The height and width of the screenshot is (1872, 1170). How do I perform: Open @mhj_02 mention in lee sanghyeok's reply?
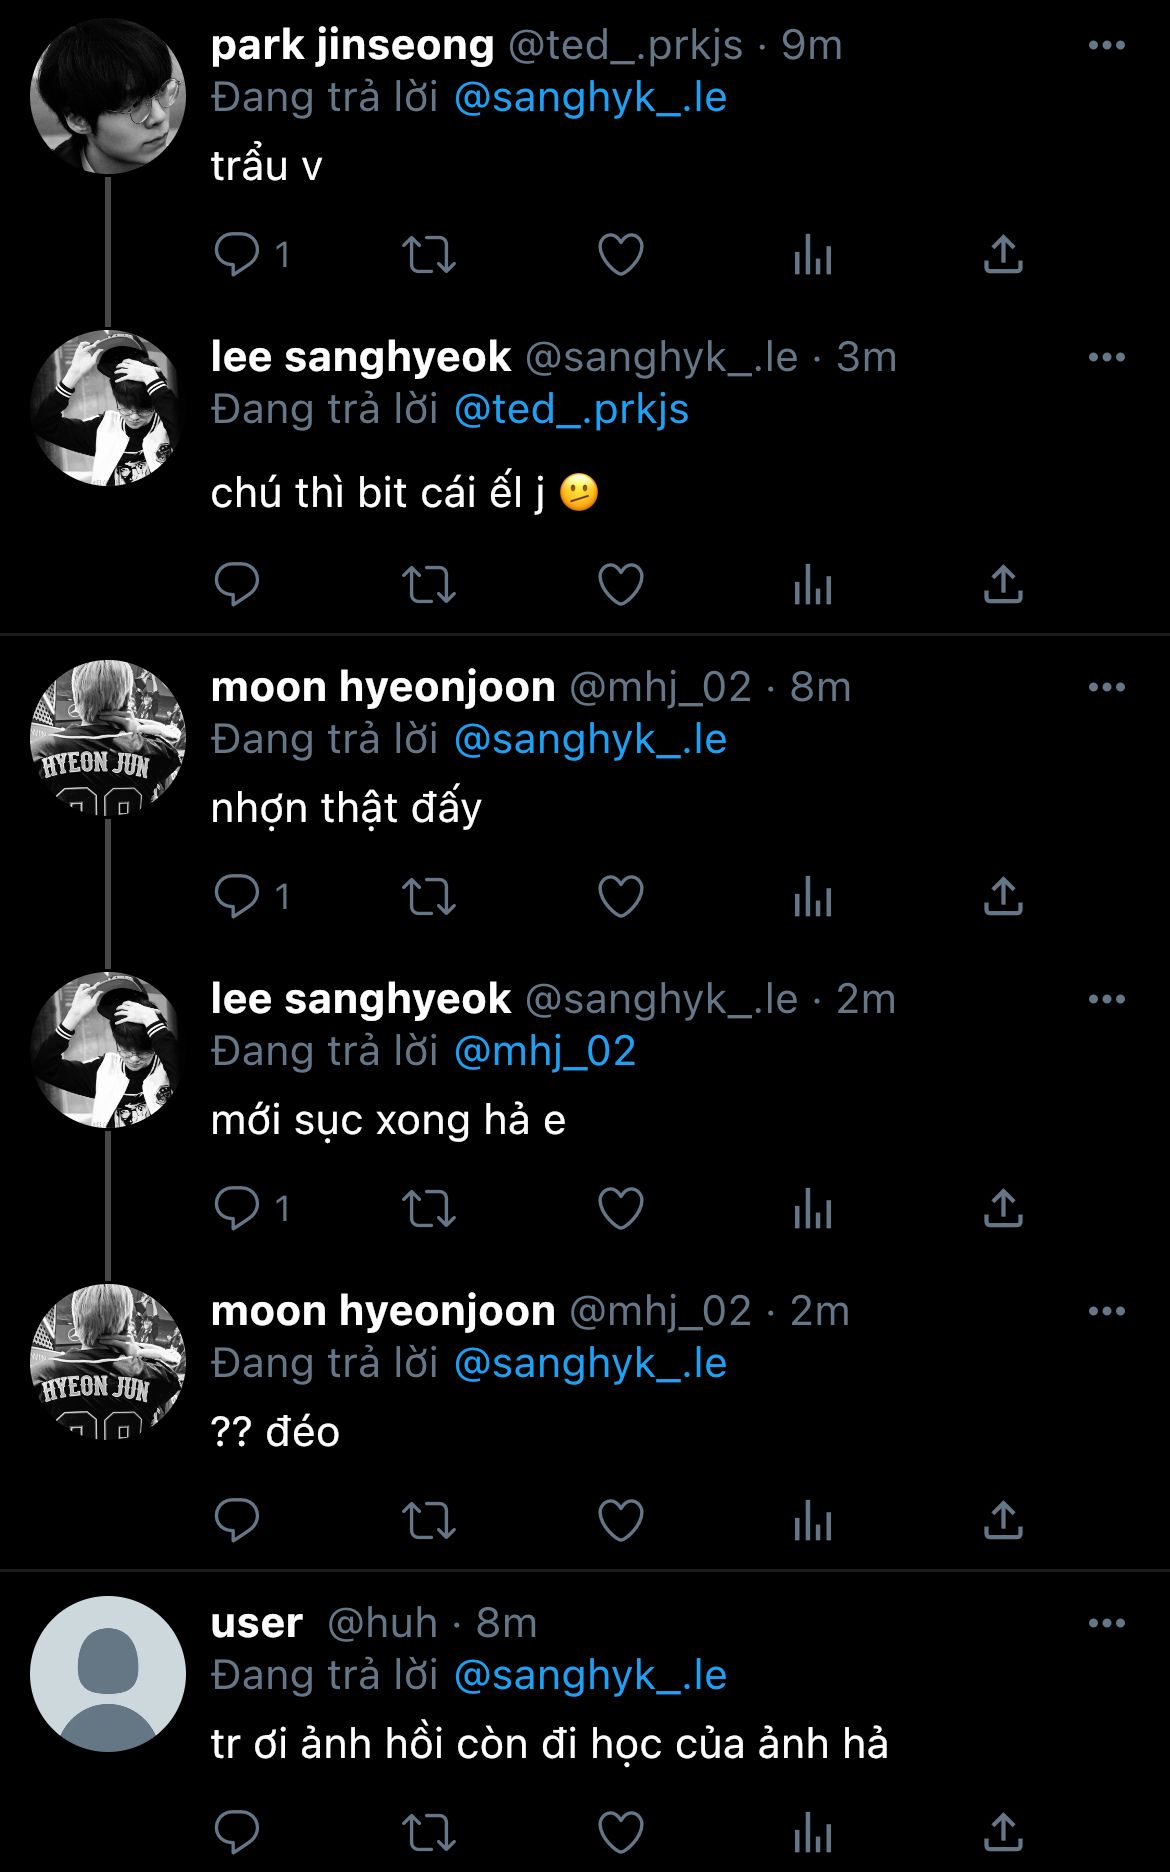[x=545, y=1052]
